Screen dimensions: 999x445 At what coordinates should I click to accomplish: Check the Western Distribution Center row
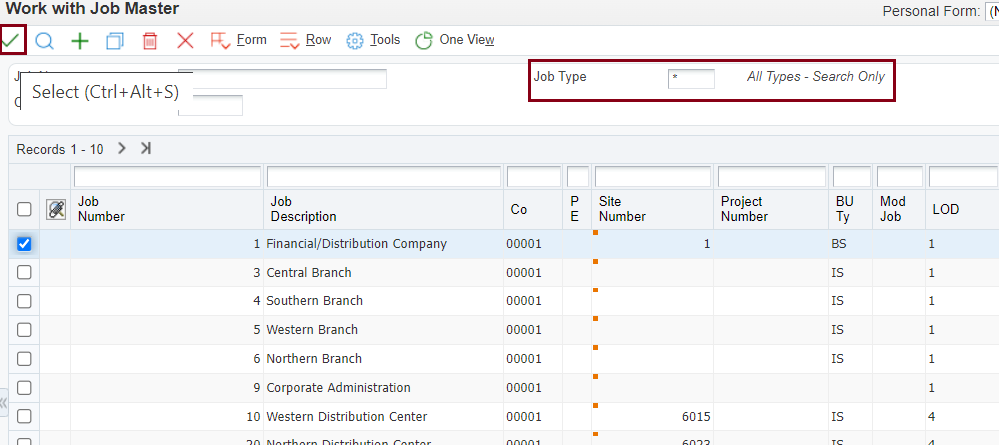pos(24,416)
